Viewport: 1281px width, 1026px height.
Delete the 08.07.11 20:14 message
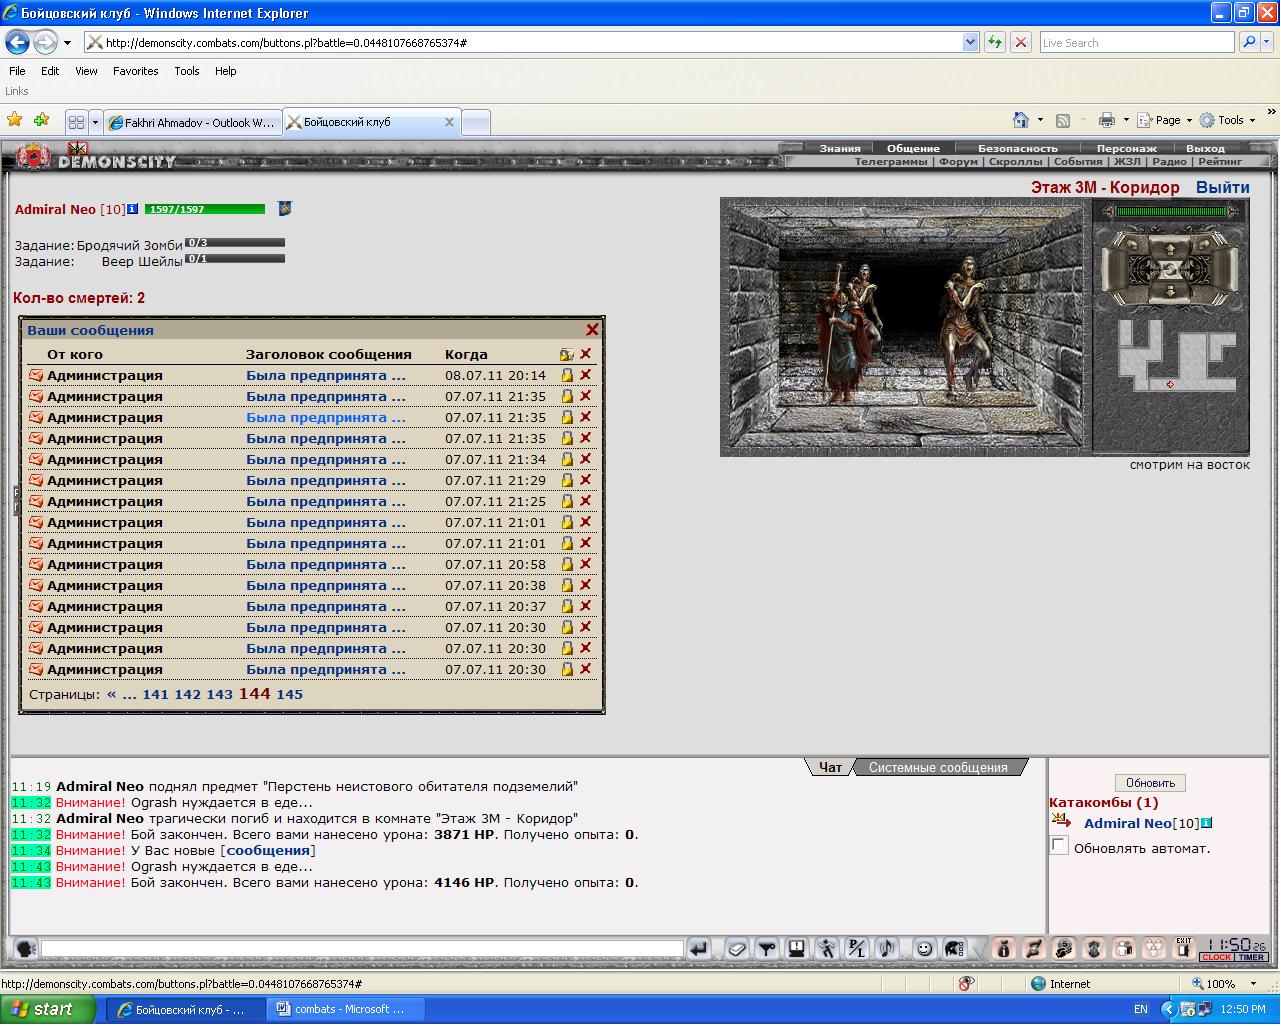coord(585,375)
